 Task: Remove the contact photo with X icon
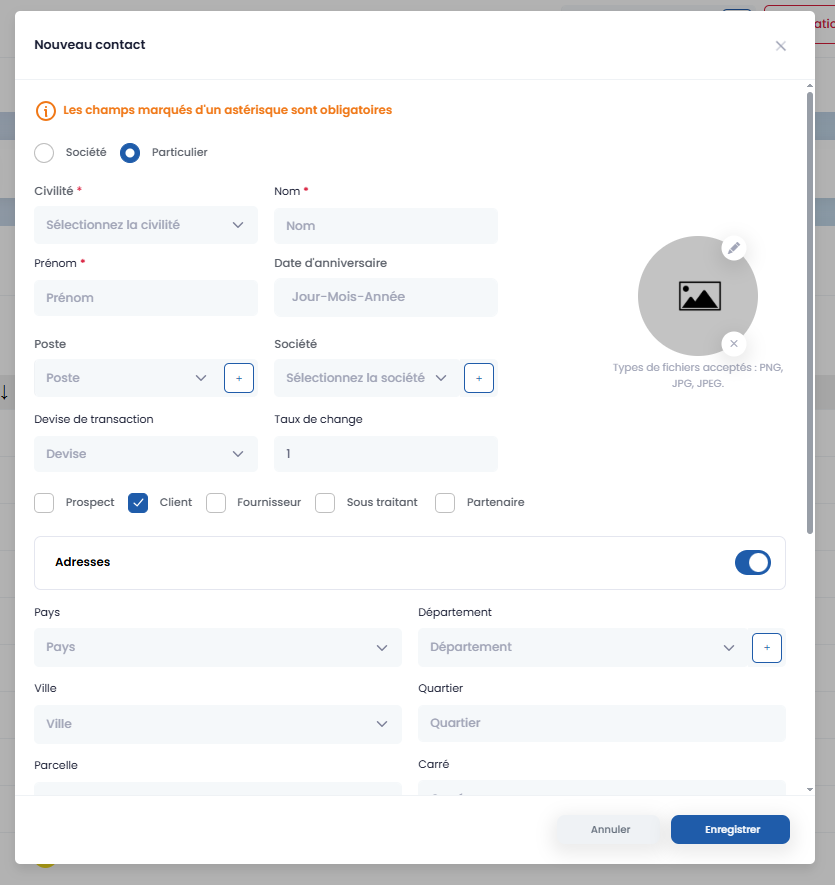point(734,343)
